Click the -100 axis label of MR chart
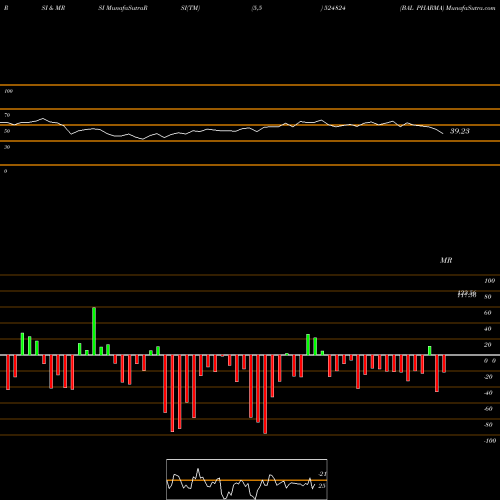The height and width of the screenshot is (500, 500). pos(489,441)
